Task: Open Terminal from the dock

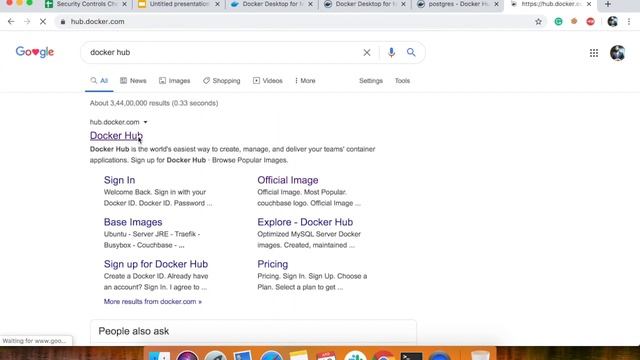Action: coord(411,357)
